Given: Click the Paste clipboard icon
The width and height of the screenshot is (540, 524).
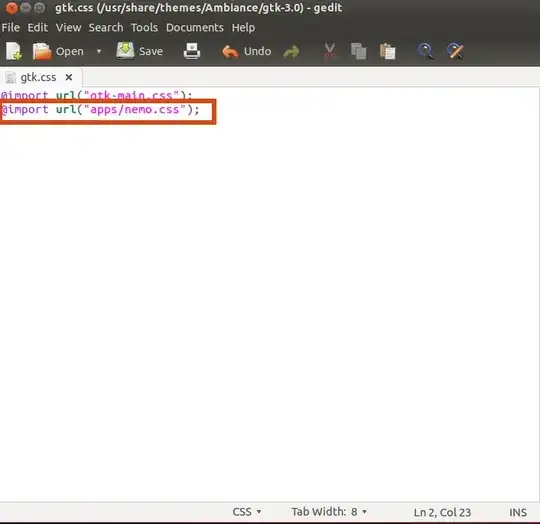Looking at the screenshot, I should tap(387, 51).
